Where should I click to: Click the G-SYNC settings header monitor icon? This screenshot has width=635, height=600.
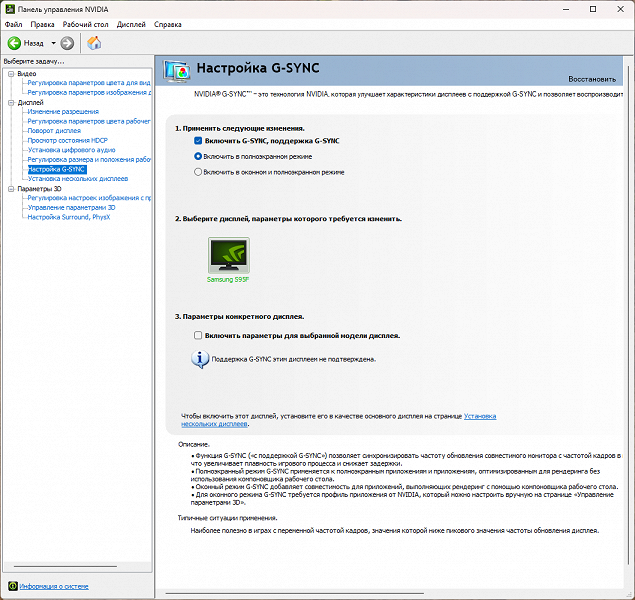coord(177,71)
